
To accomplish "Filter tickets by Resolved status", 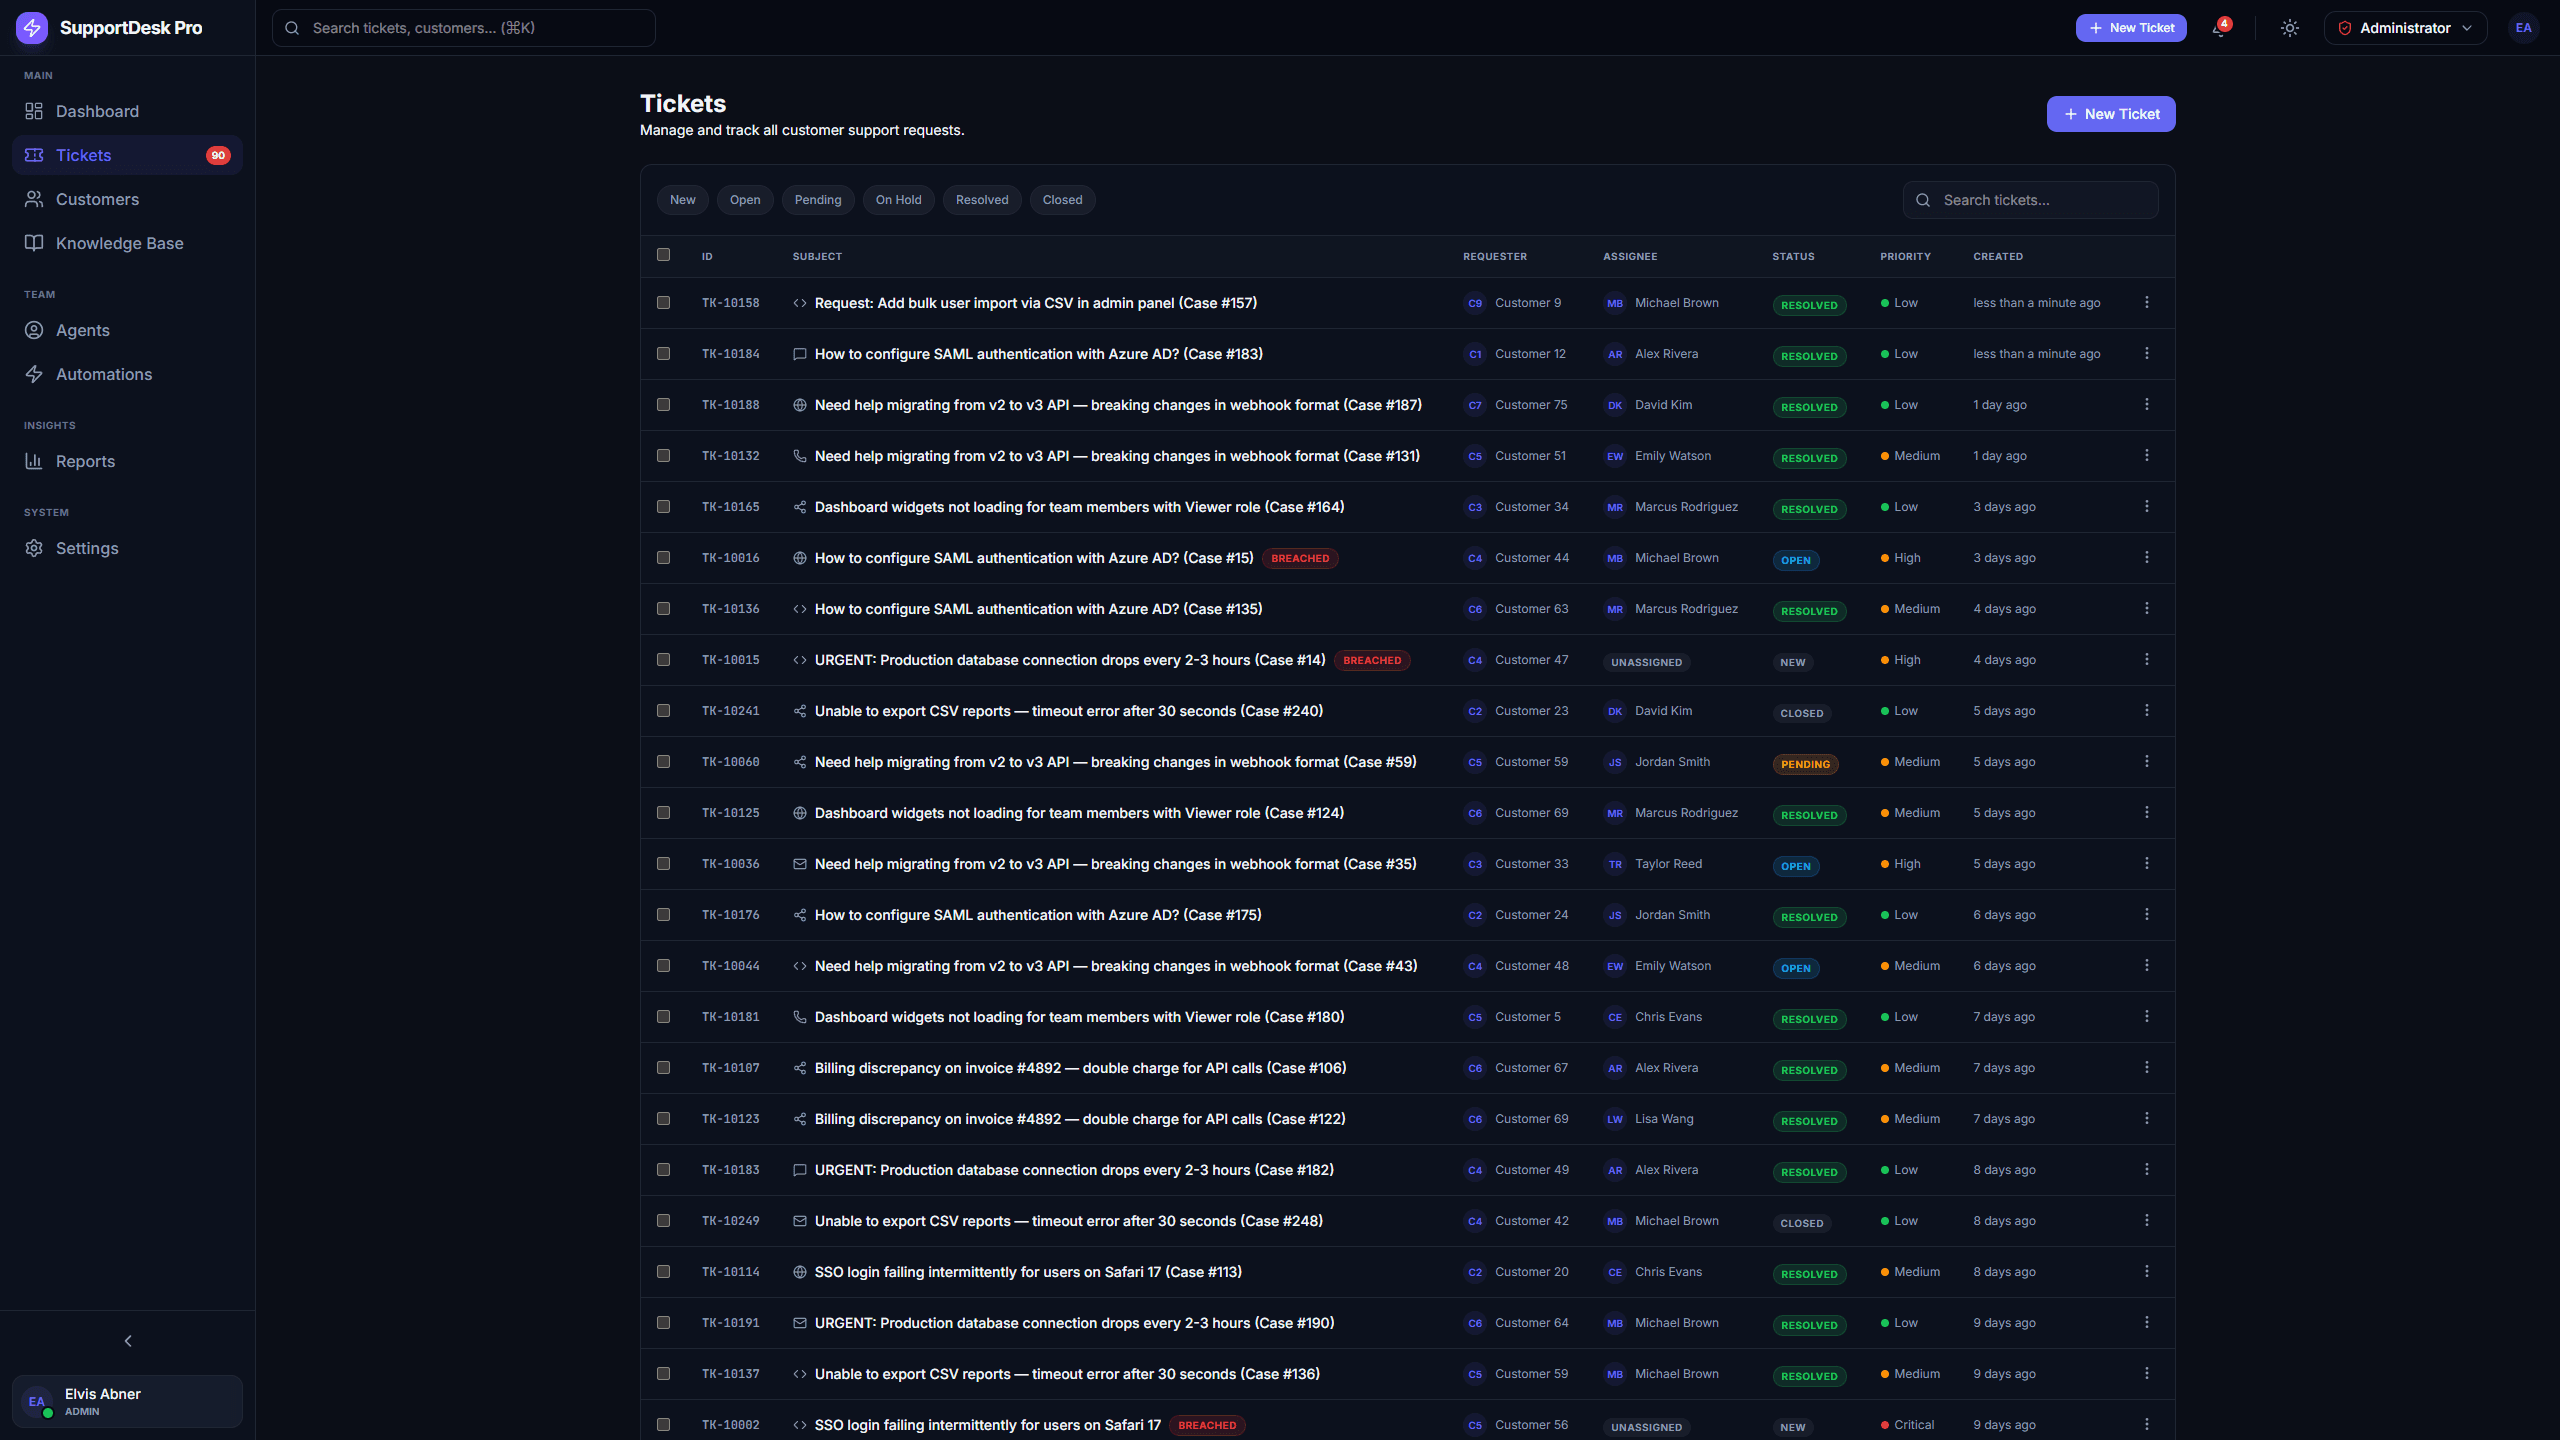I will tap(982, 200).
